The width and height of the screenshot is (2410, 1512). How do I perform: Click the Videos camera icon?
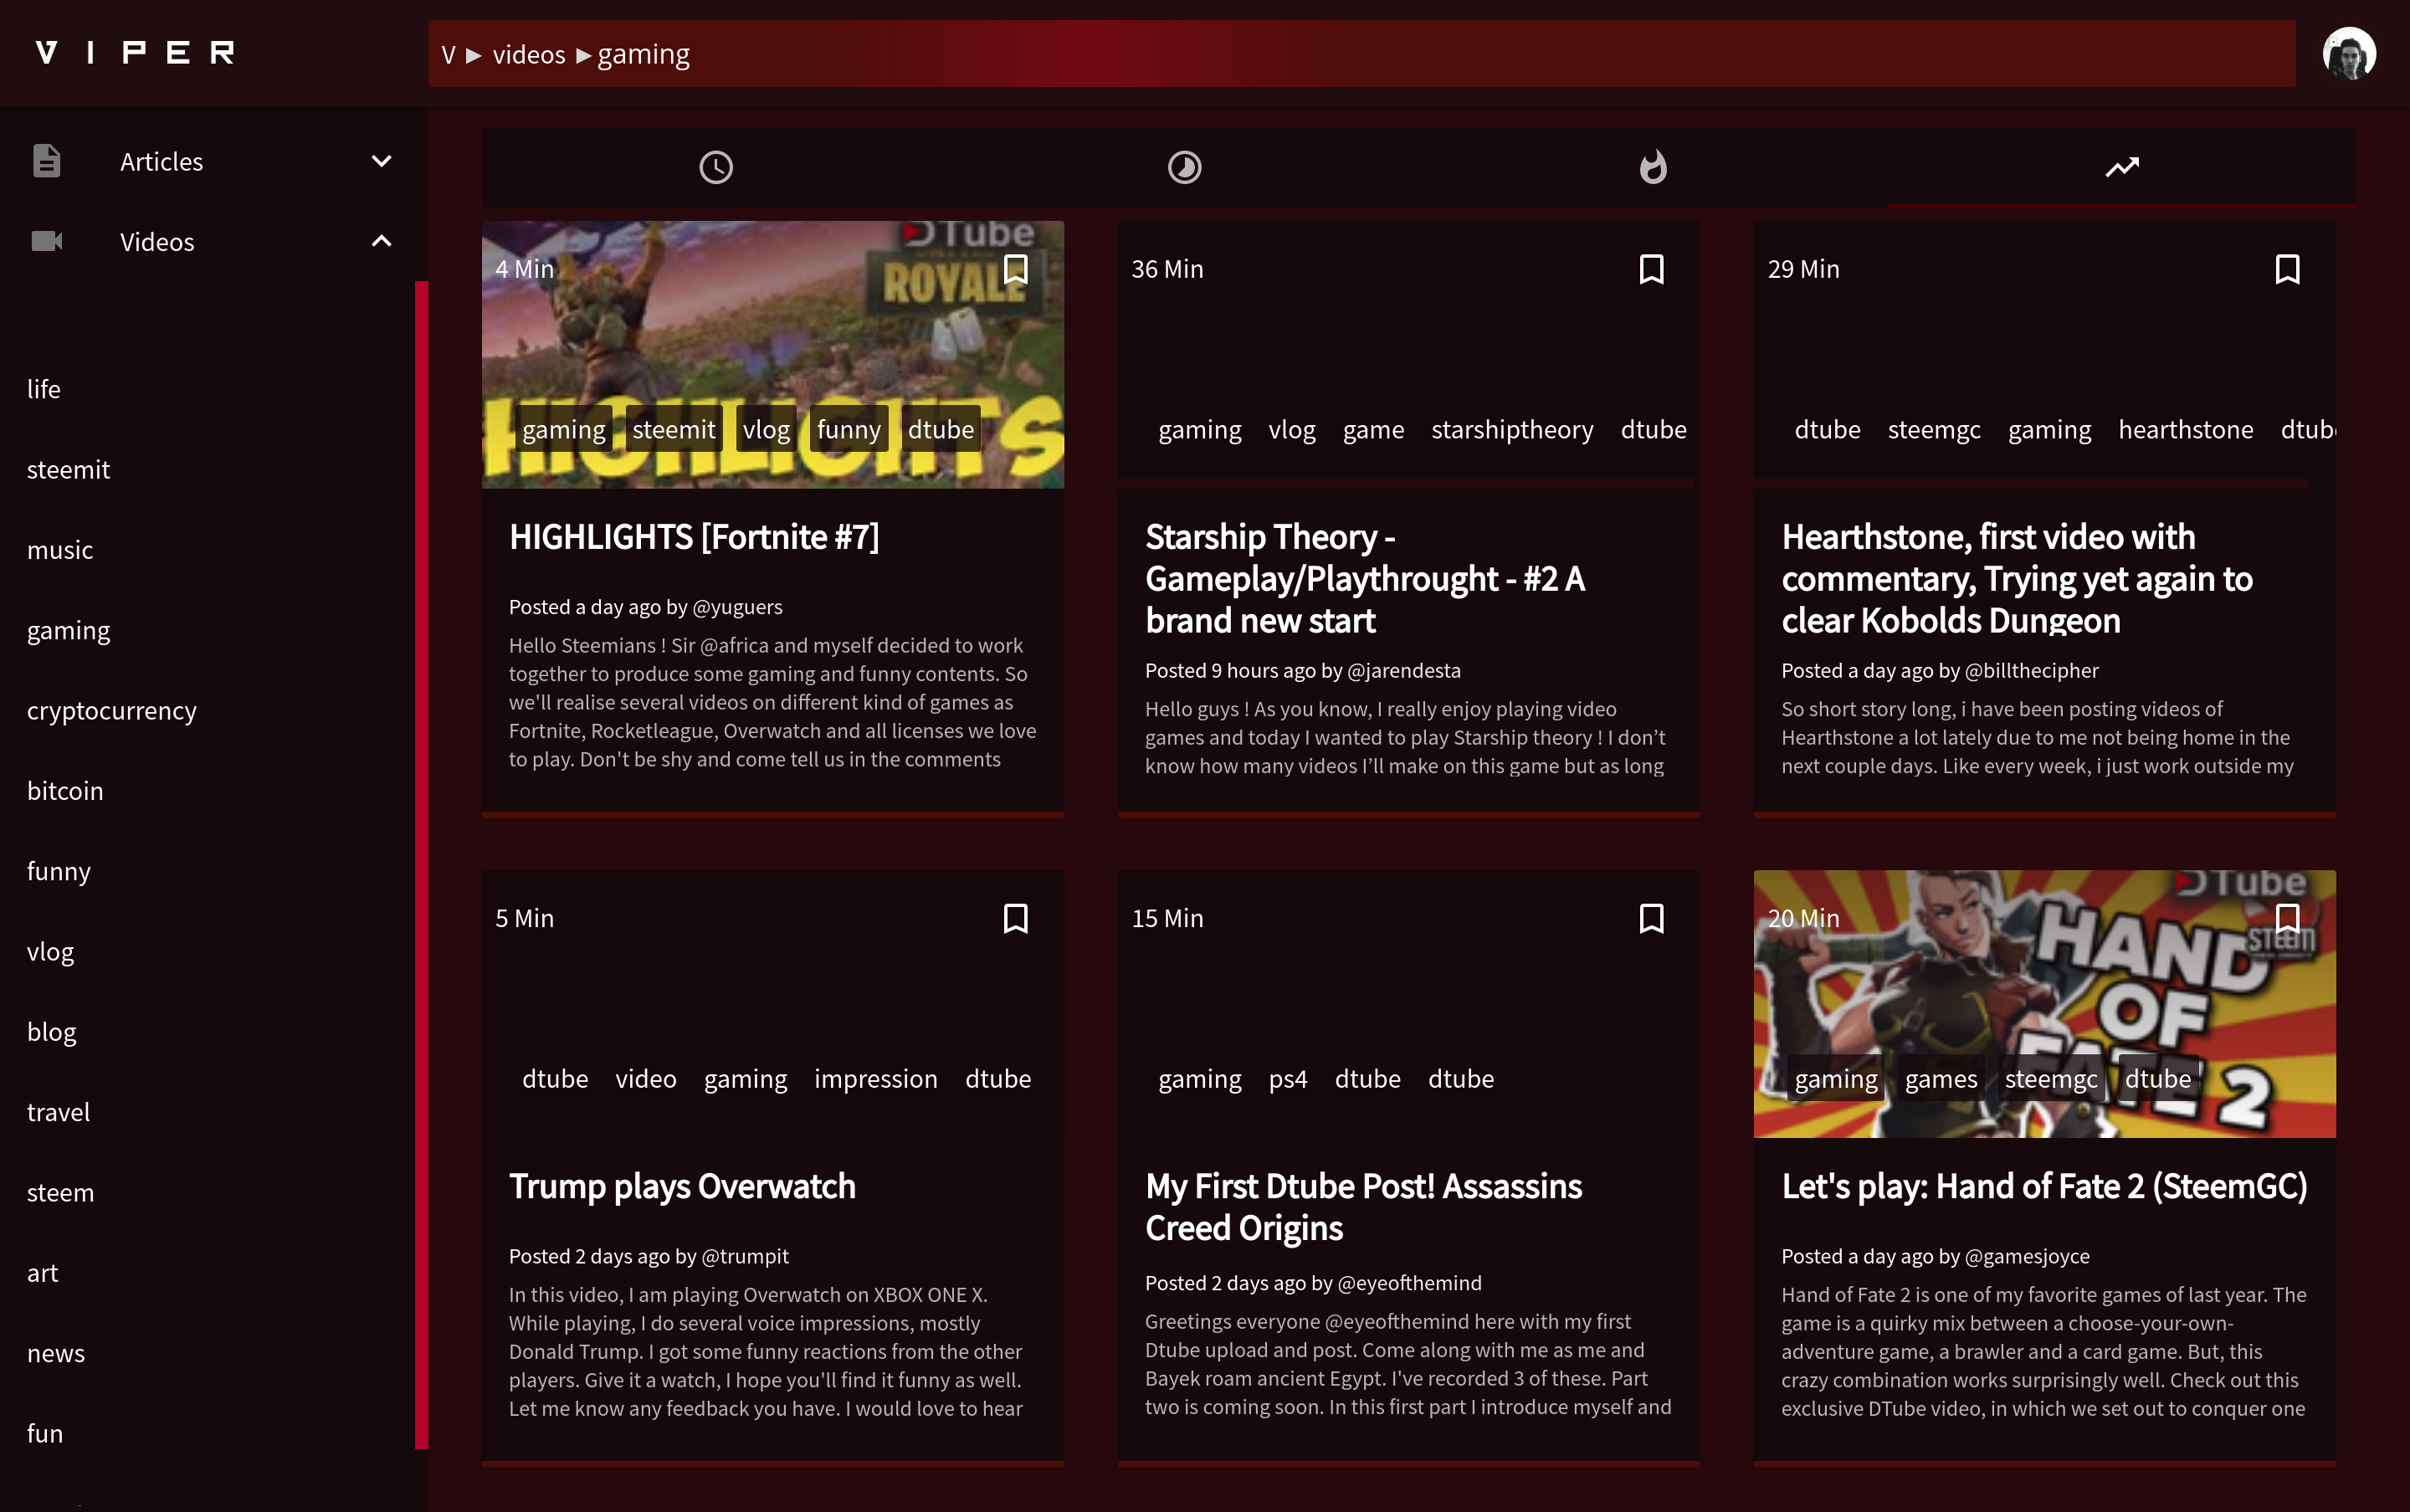click(x=47, y=241)
